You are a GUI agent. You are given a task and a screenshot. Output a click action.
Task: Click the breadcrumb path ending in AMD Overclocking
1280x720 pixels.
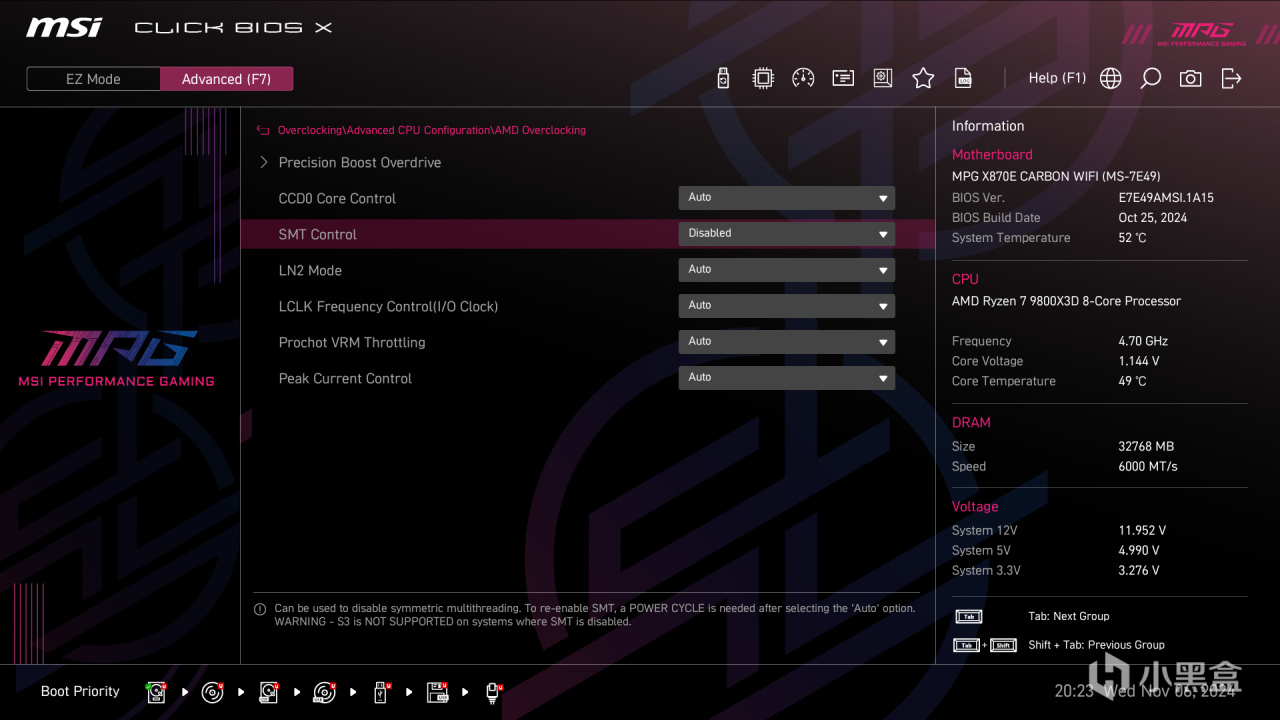[x=432, y=130]
